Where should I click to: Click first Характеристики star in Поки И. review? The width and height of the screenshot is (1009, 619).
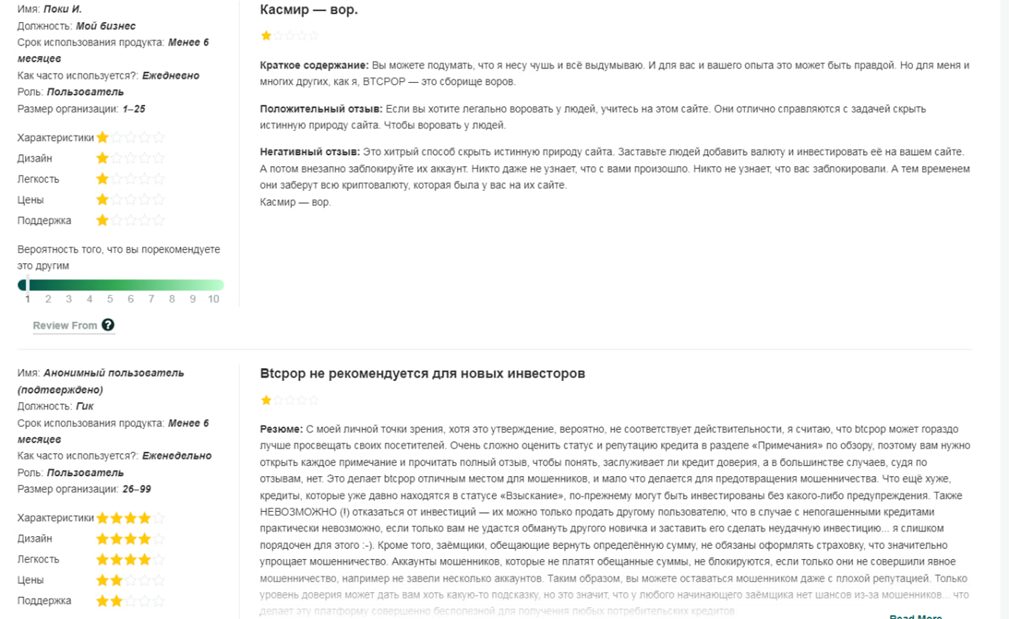[x=102, y=138]
